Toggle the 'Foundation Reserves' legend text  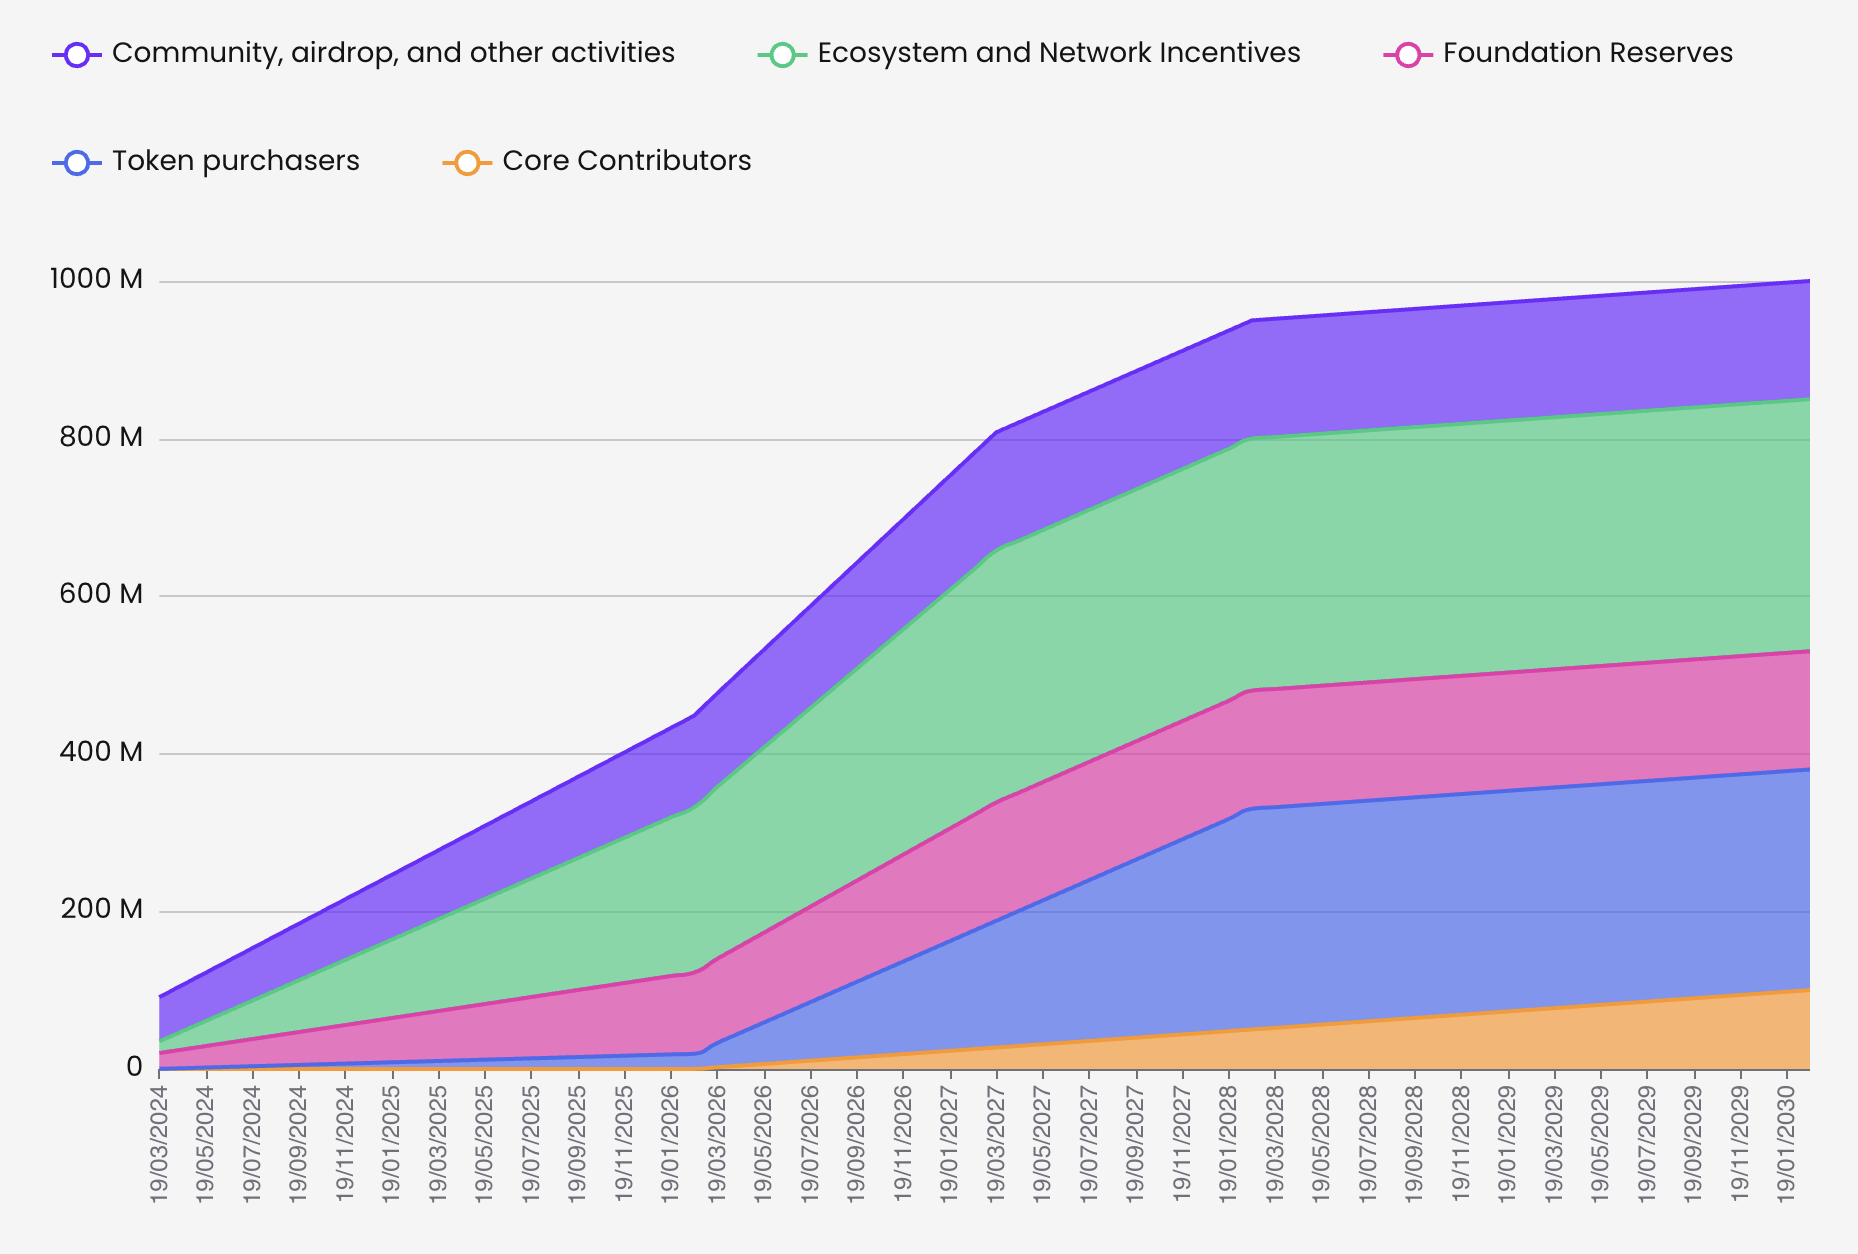(x=1587, y=53)
